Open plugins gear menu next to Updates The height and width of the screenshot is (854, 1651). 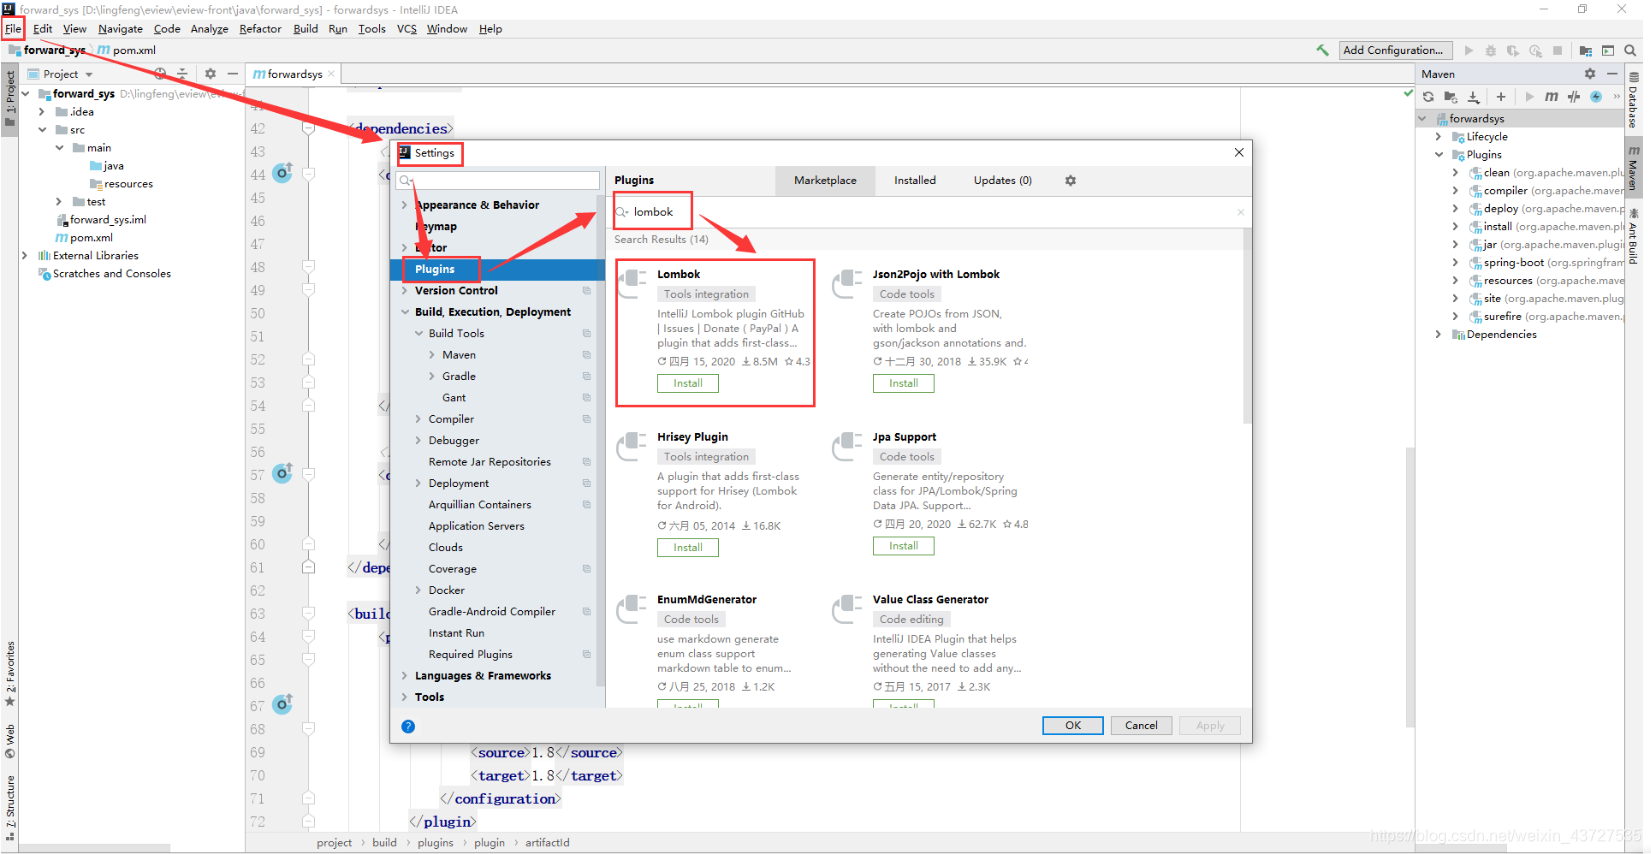[x=1070, y=181]
